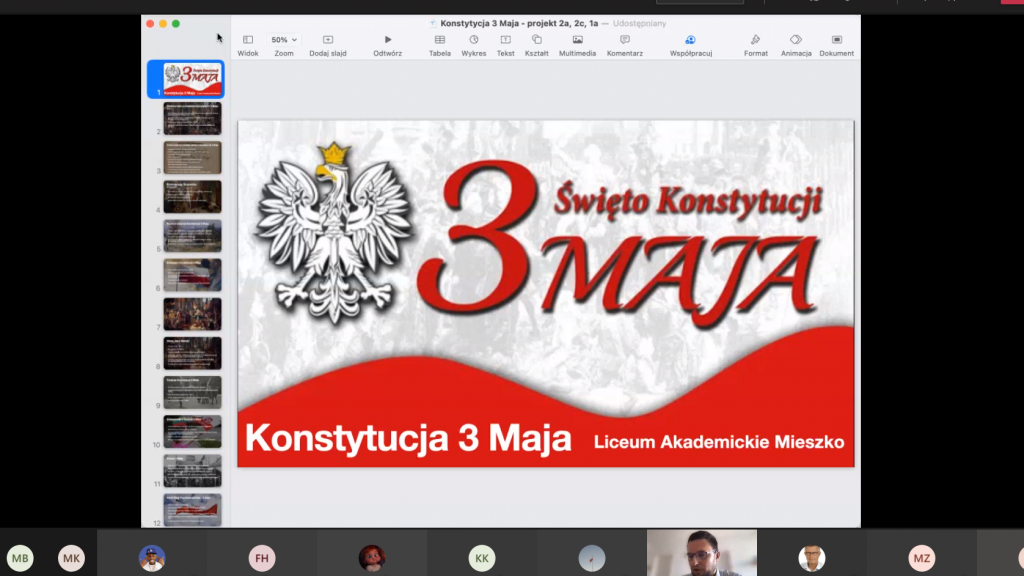Show the Dokument inspector
This screenshot has width=1024, height=576.
pyautogui.click(x=837, y=45)
